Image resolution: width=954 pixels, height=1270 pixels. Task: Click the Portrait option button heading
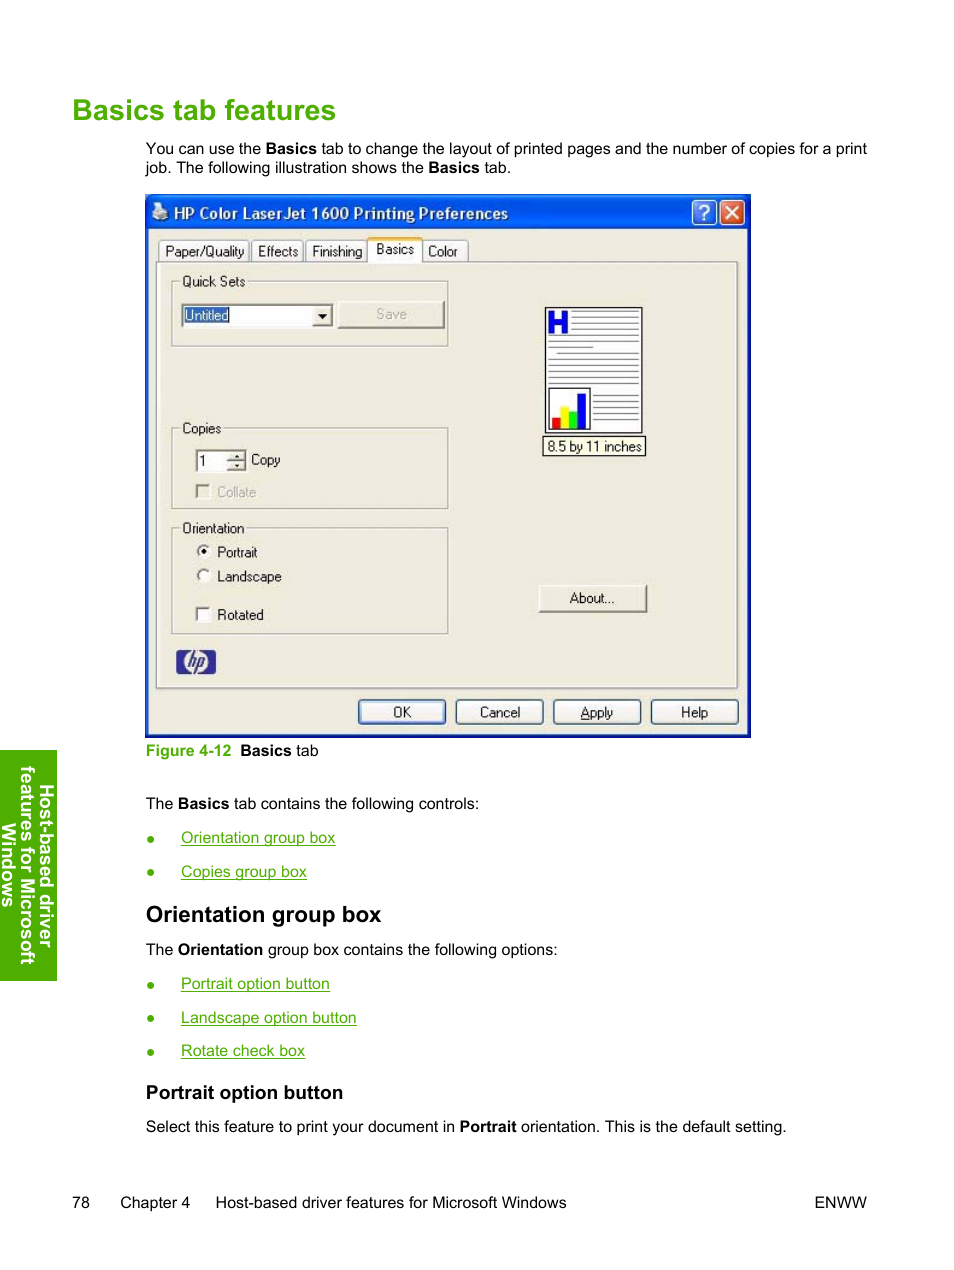click(244, 1093)
